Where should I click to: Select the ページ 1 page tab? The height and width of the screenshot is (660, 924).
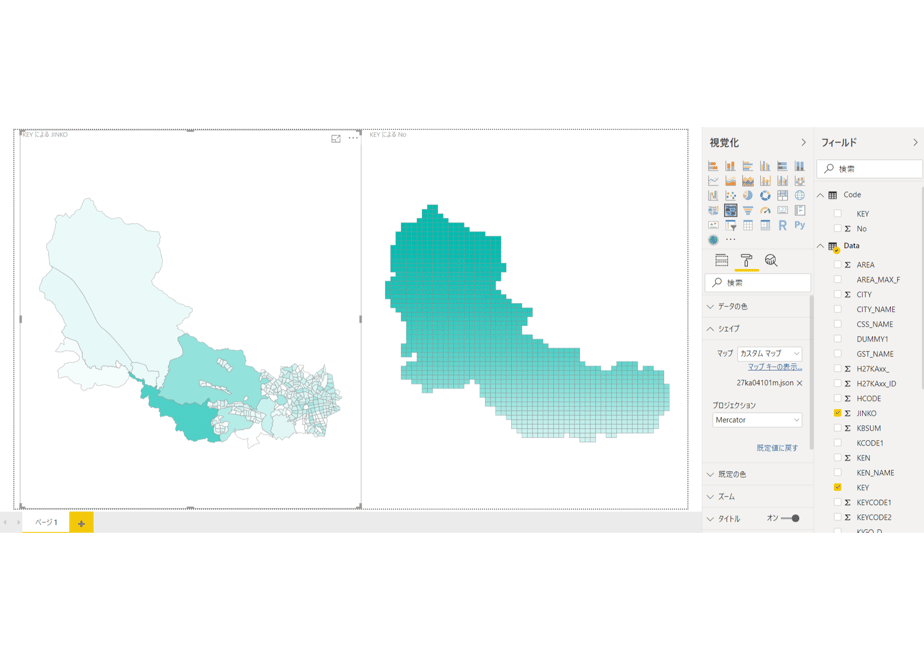tap(46, 522)
